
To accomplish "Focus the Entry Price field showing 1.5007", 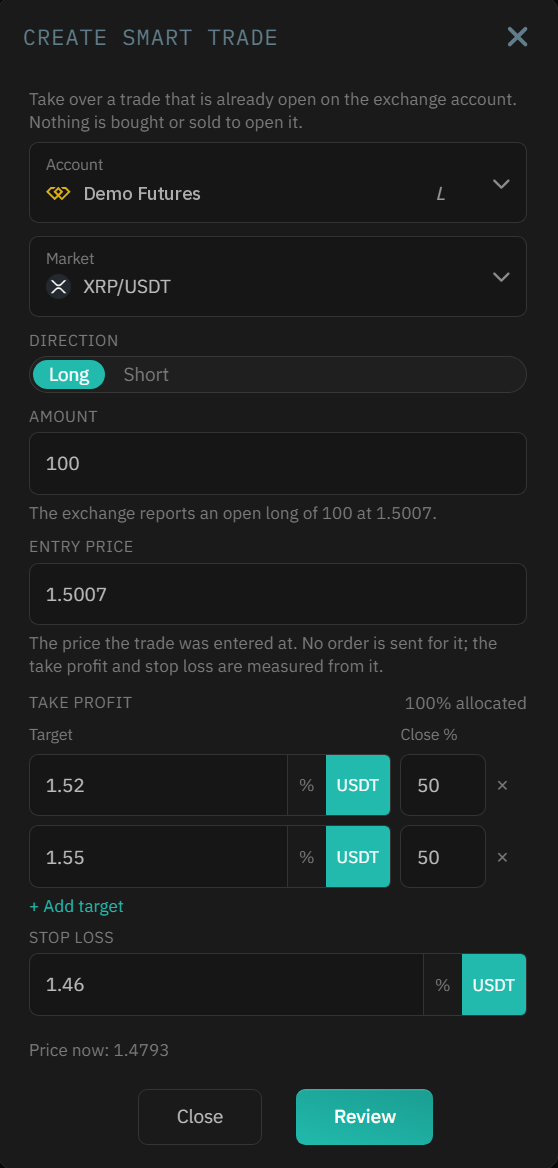I will point(278,594).
